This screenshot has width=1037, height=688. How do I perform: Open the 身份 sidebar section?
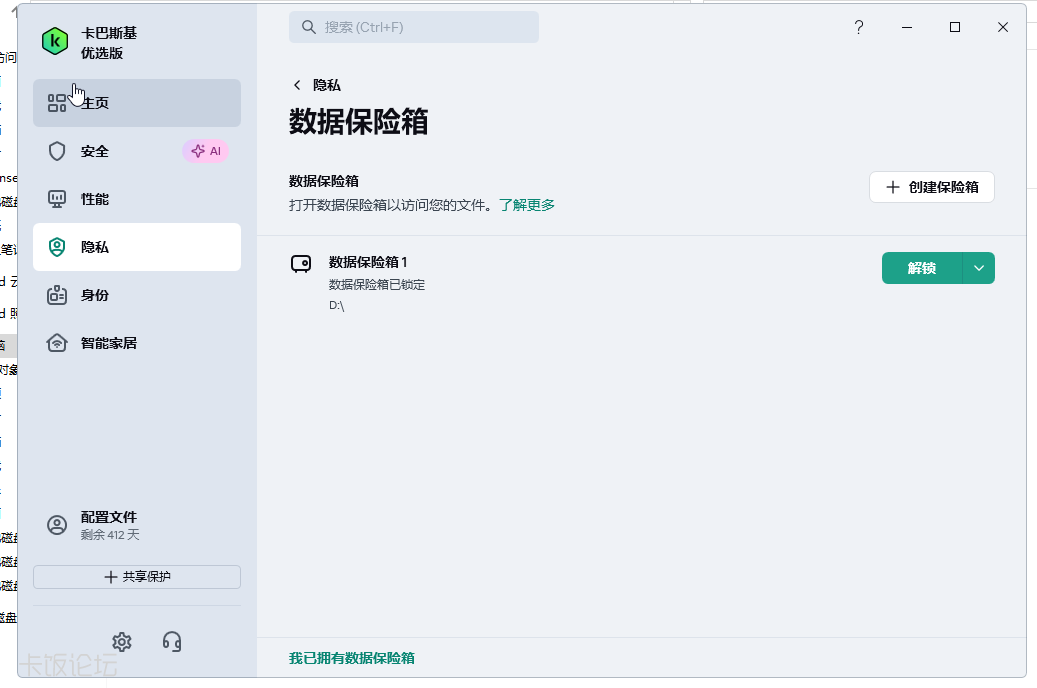pos(137,295)
